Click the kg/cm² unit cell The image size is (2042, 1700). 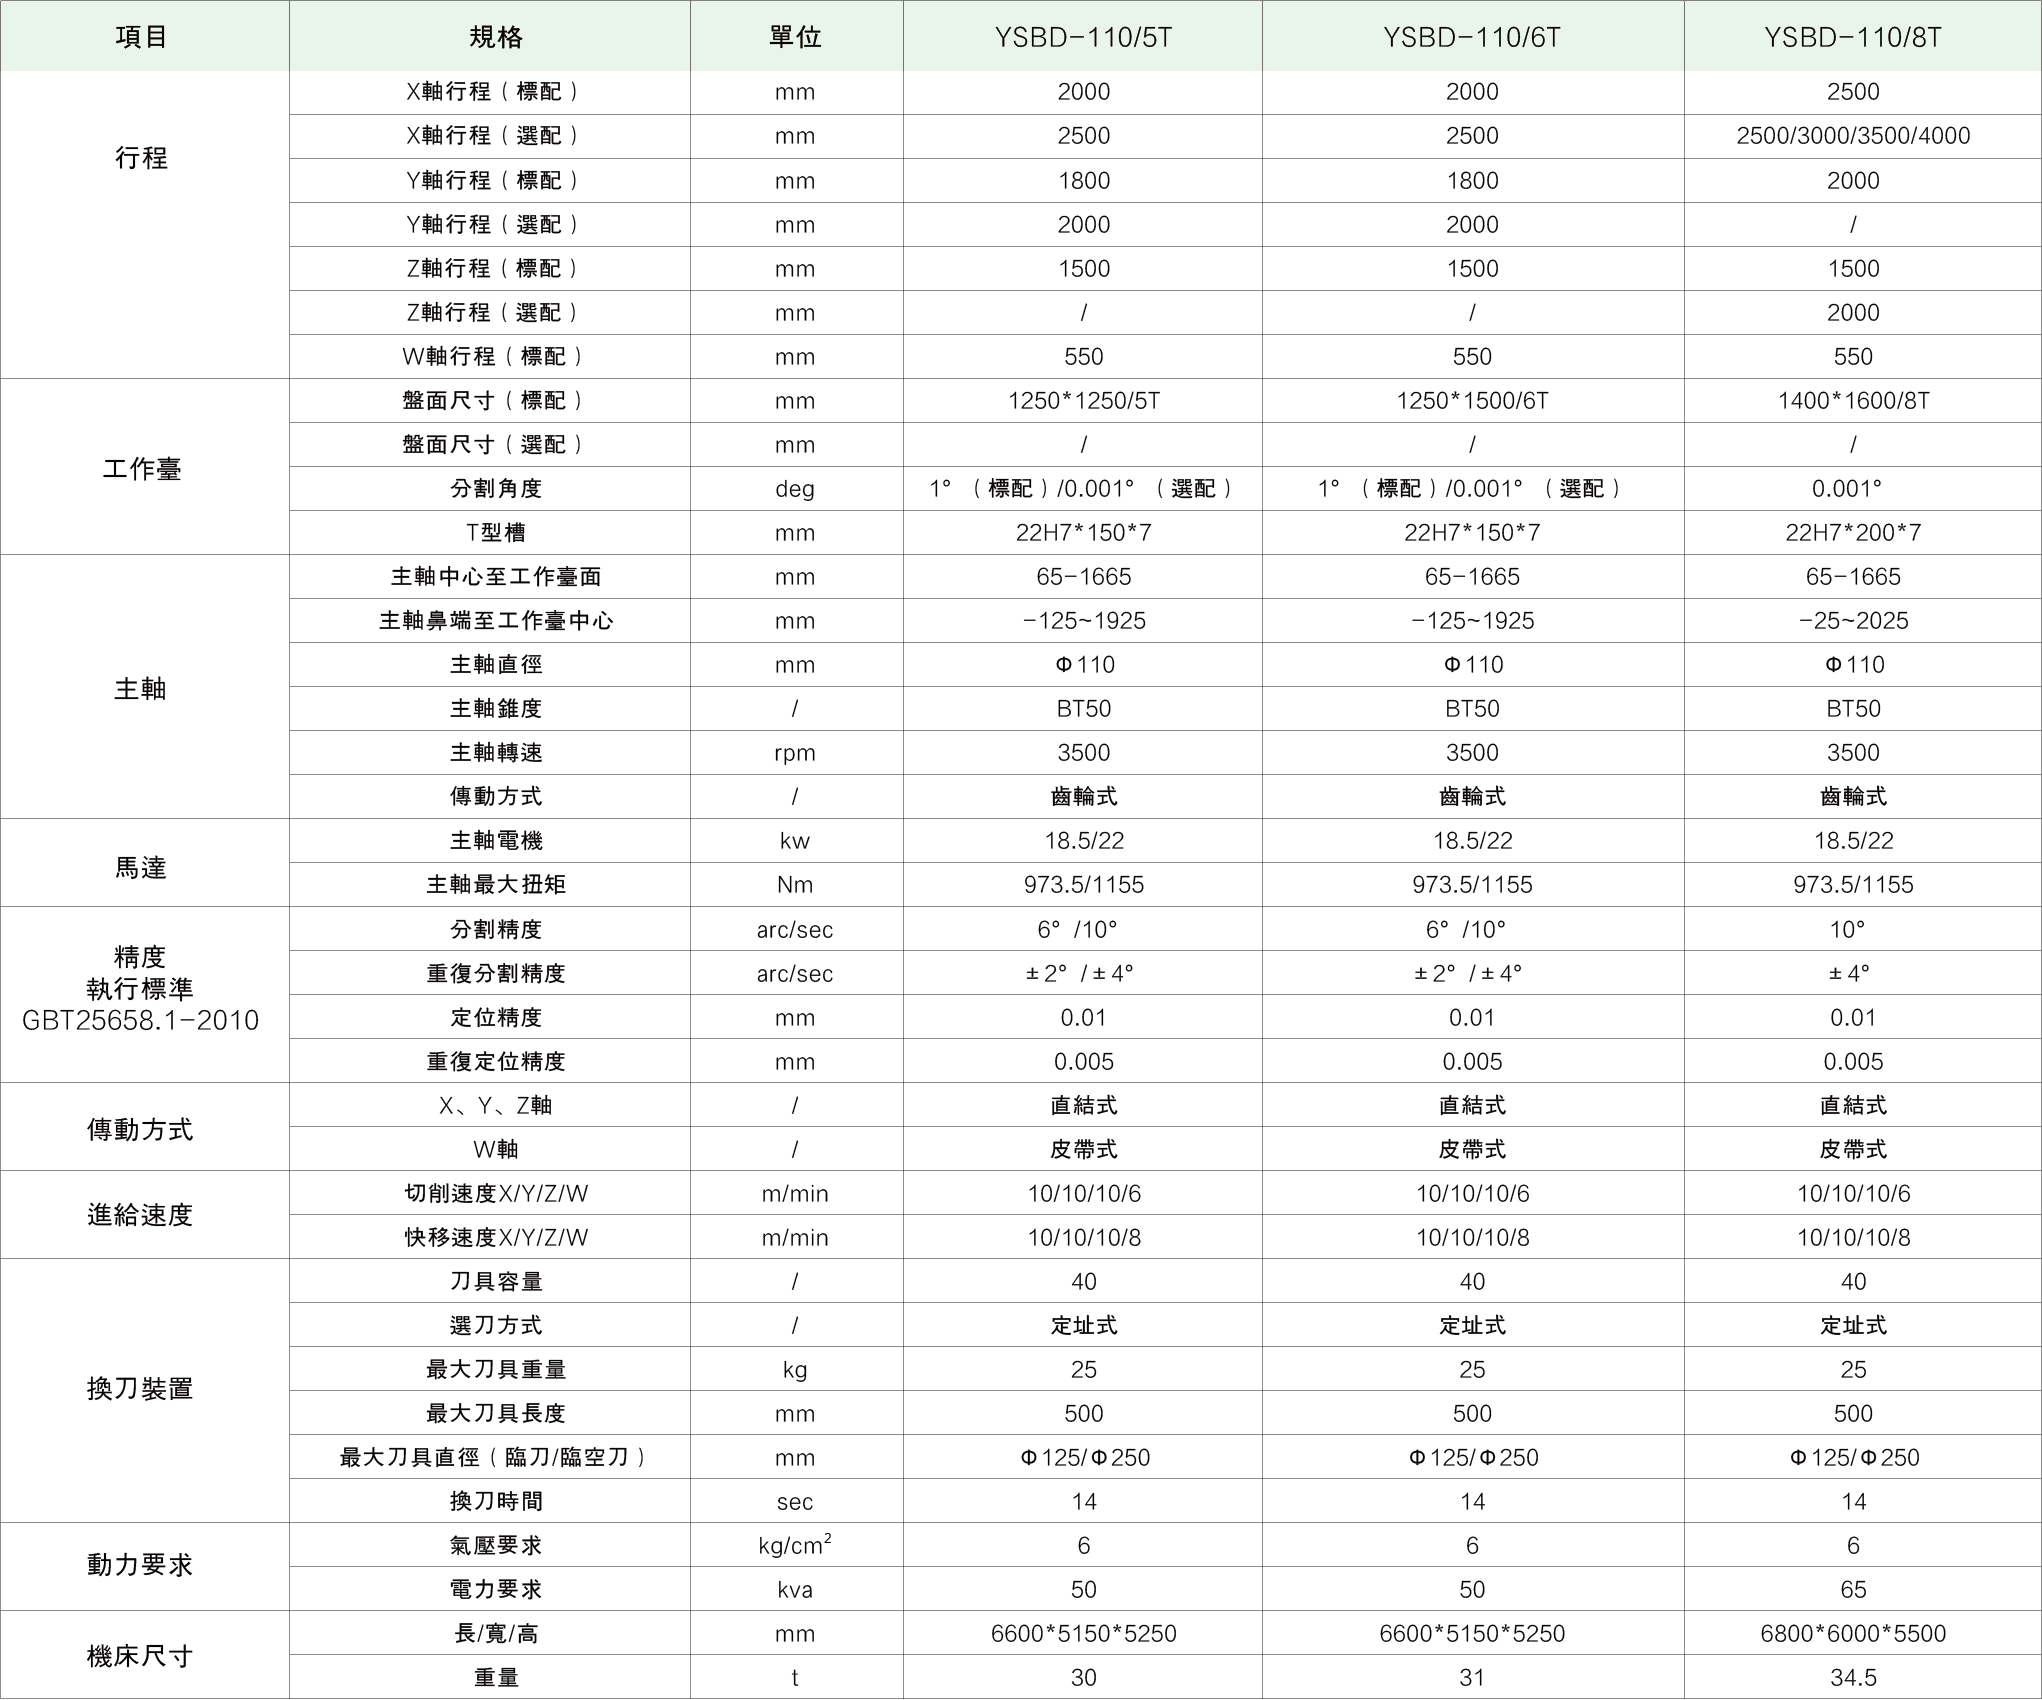(795, 1545)
